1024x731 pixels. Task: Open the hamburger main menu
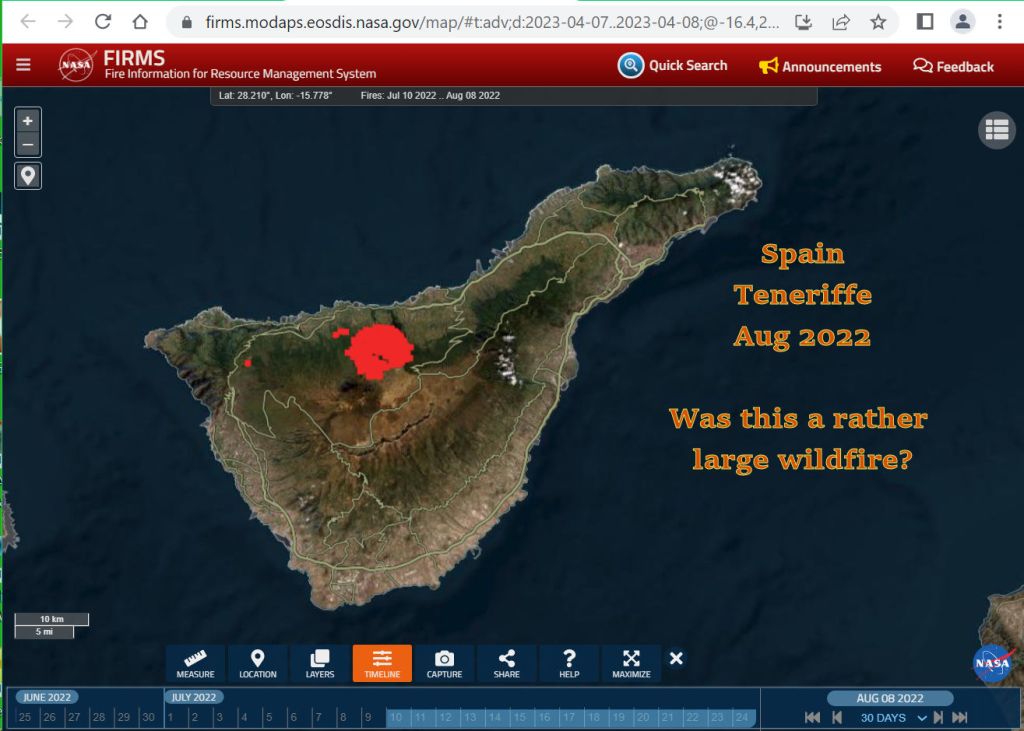pos(23,65)
